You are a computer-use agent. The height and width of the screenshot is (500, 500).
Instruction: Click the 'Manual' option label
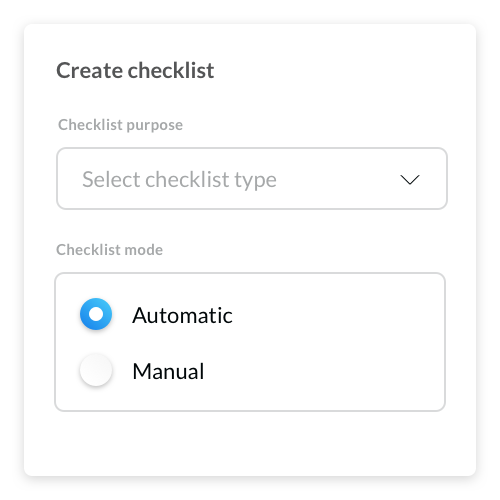point(168,371)
